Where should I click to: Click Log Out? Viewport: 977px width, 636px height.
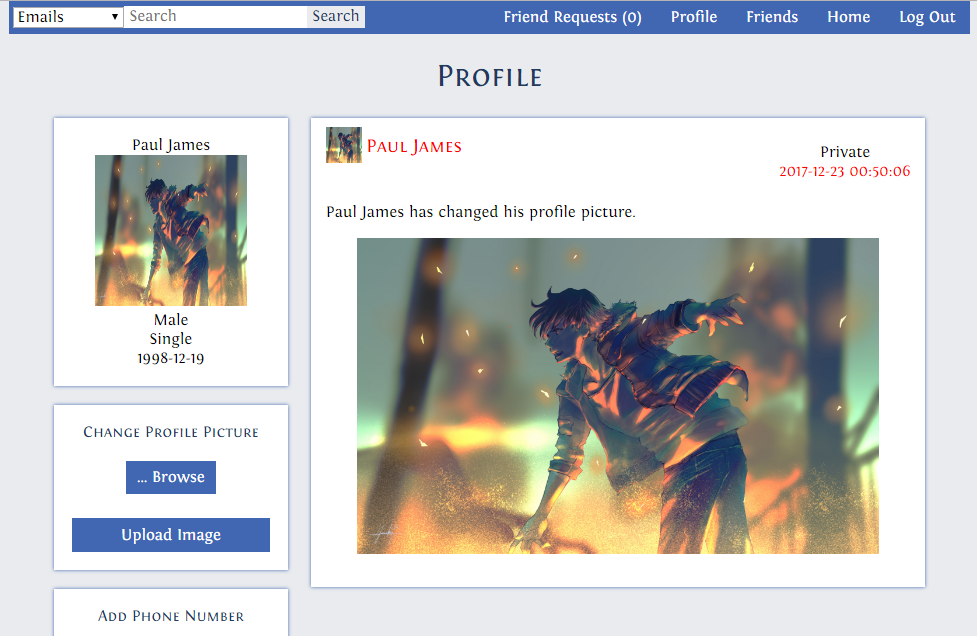(x=927, y=17)
